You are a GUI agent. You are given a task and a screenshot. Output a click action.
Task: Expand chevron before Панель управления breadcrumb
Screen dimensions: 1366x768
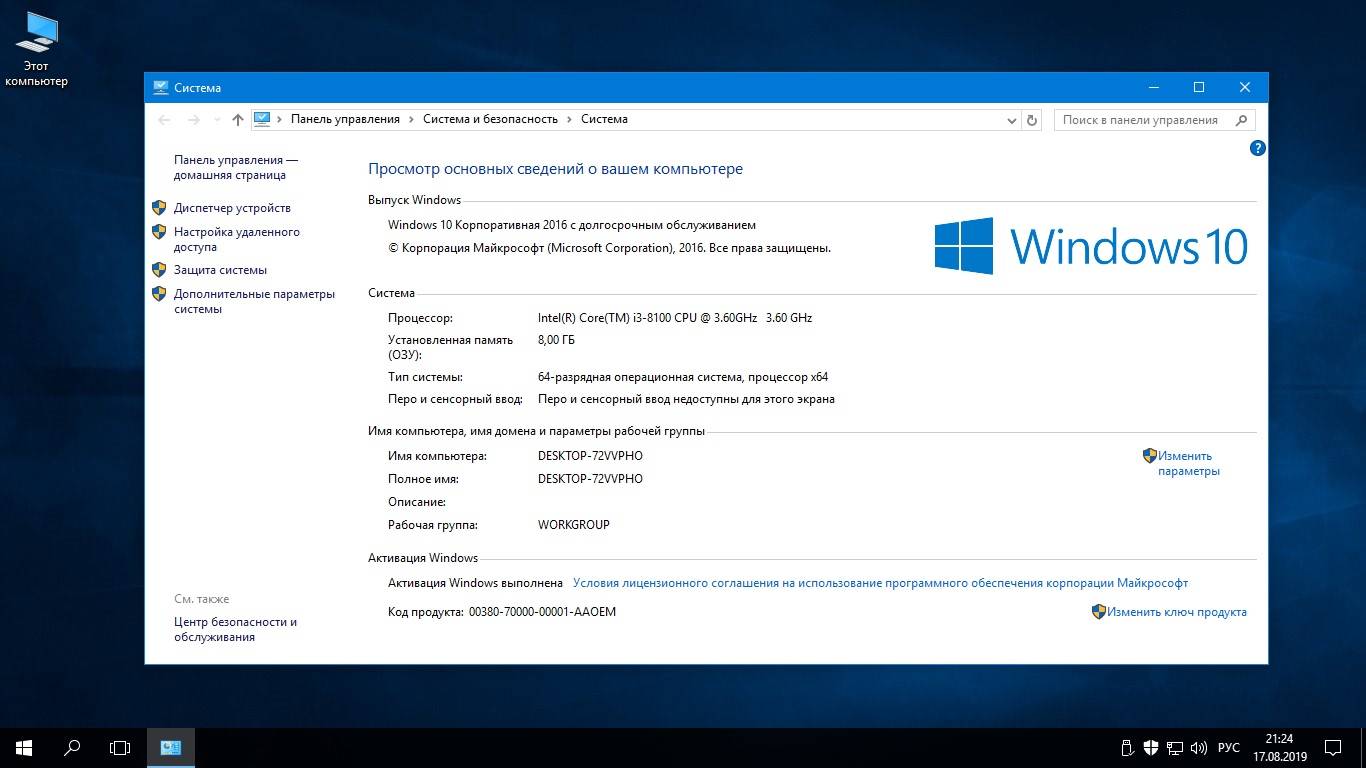280,119
